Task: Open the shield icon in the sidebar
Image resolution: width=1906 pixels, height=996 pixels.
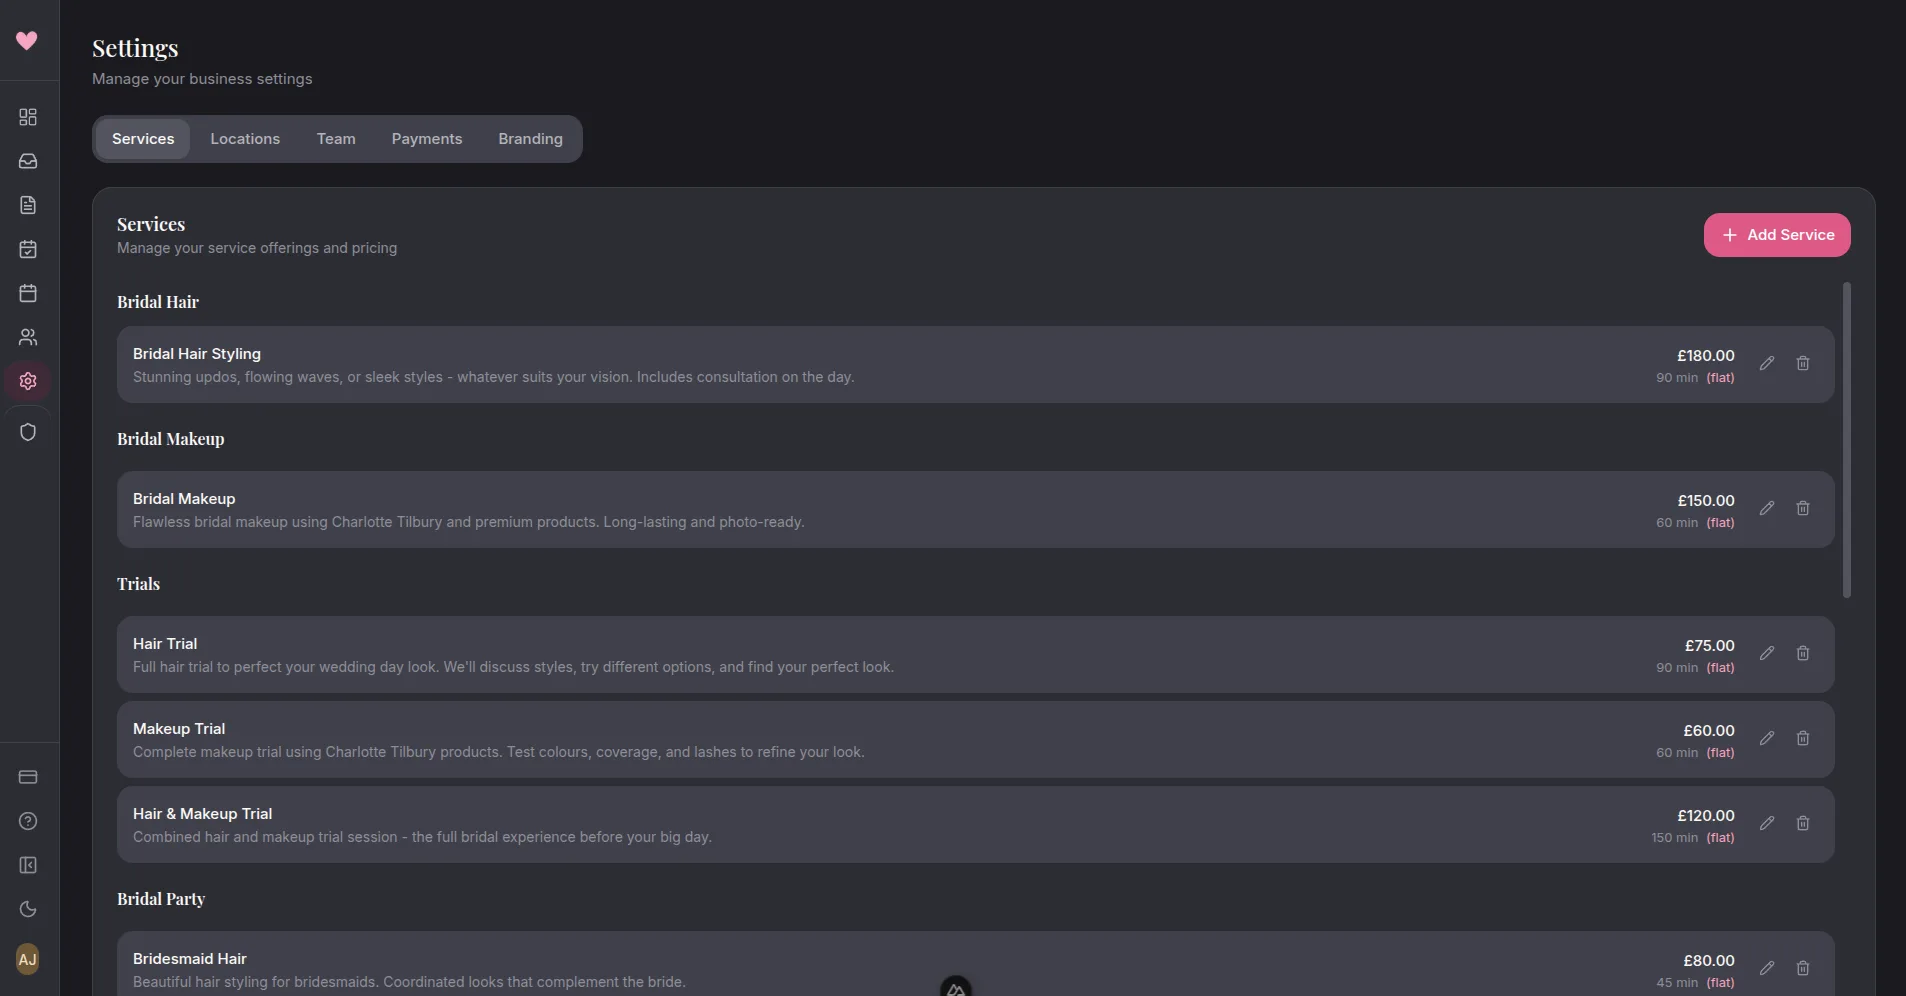Action: [28, 432]
